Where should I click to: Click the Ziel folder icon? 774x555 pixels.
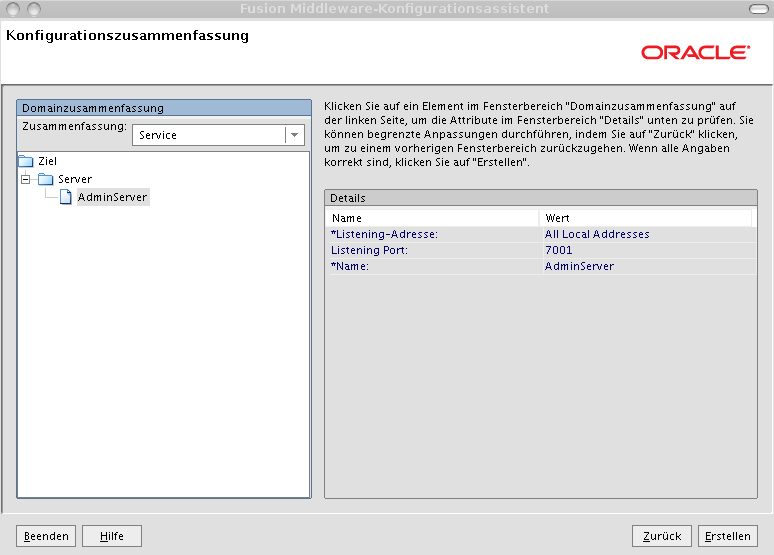pyautogui.click(x=26, y=161)
